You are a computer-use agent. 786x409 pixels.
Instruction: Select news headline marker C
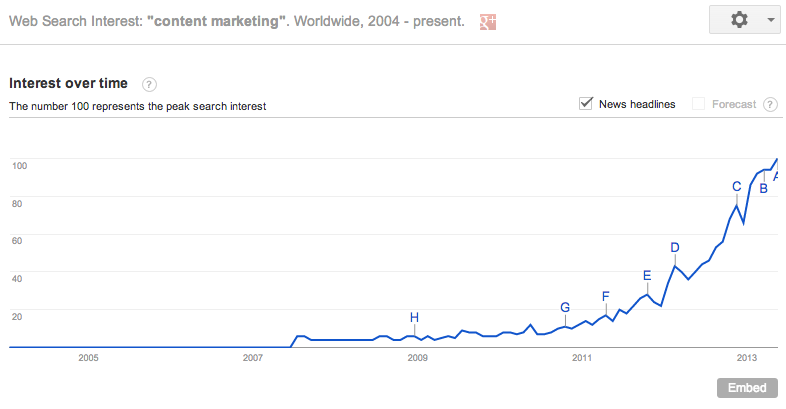pyautogui.click(x=736, y=186)
